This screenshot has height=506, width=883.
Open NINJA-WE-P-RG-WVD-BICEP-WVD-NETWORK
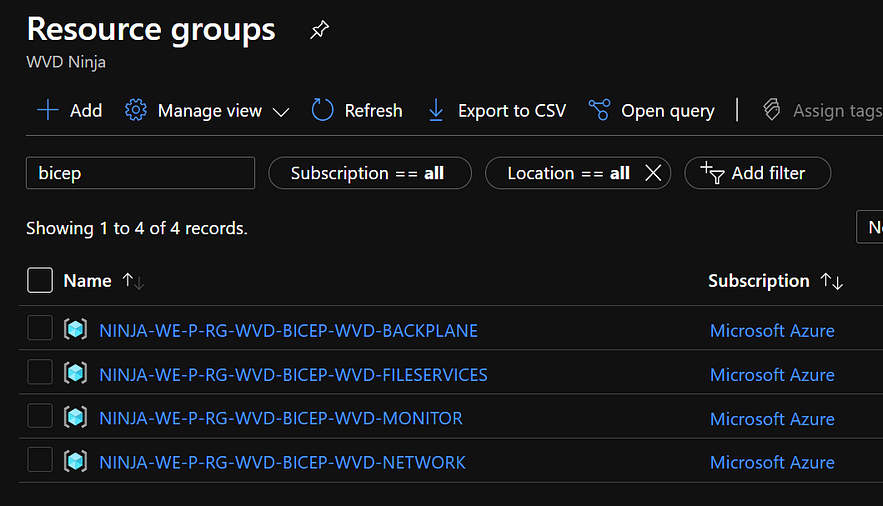pos(283,462)
